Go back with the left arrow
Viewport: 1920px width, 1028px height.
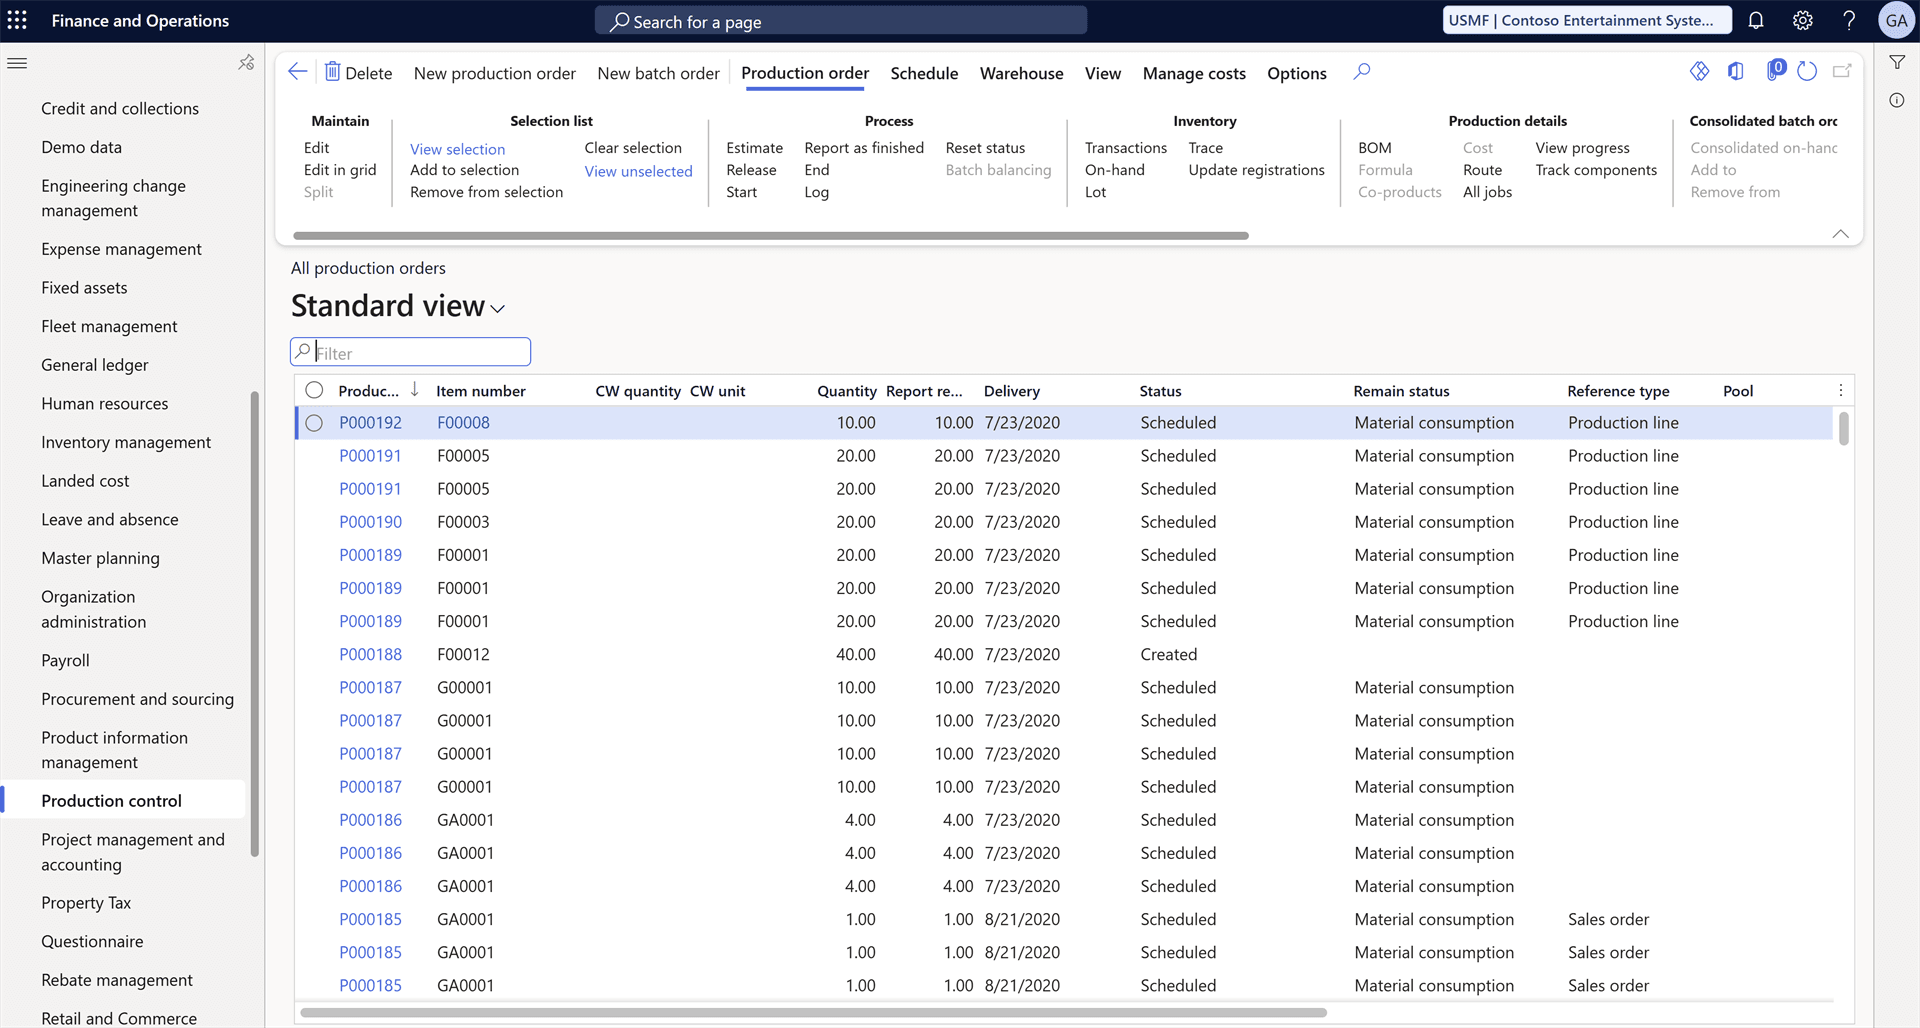point(297,72)
